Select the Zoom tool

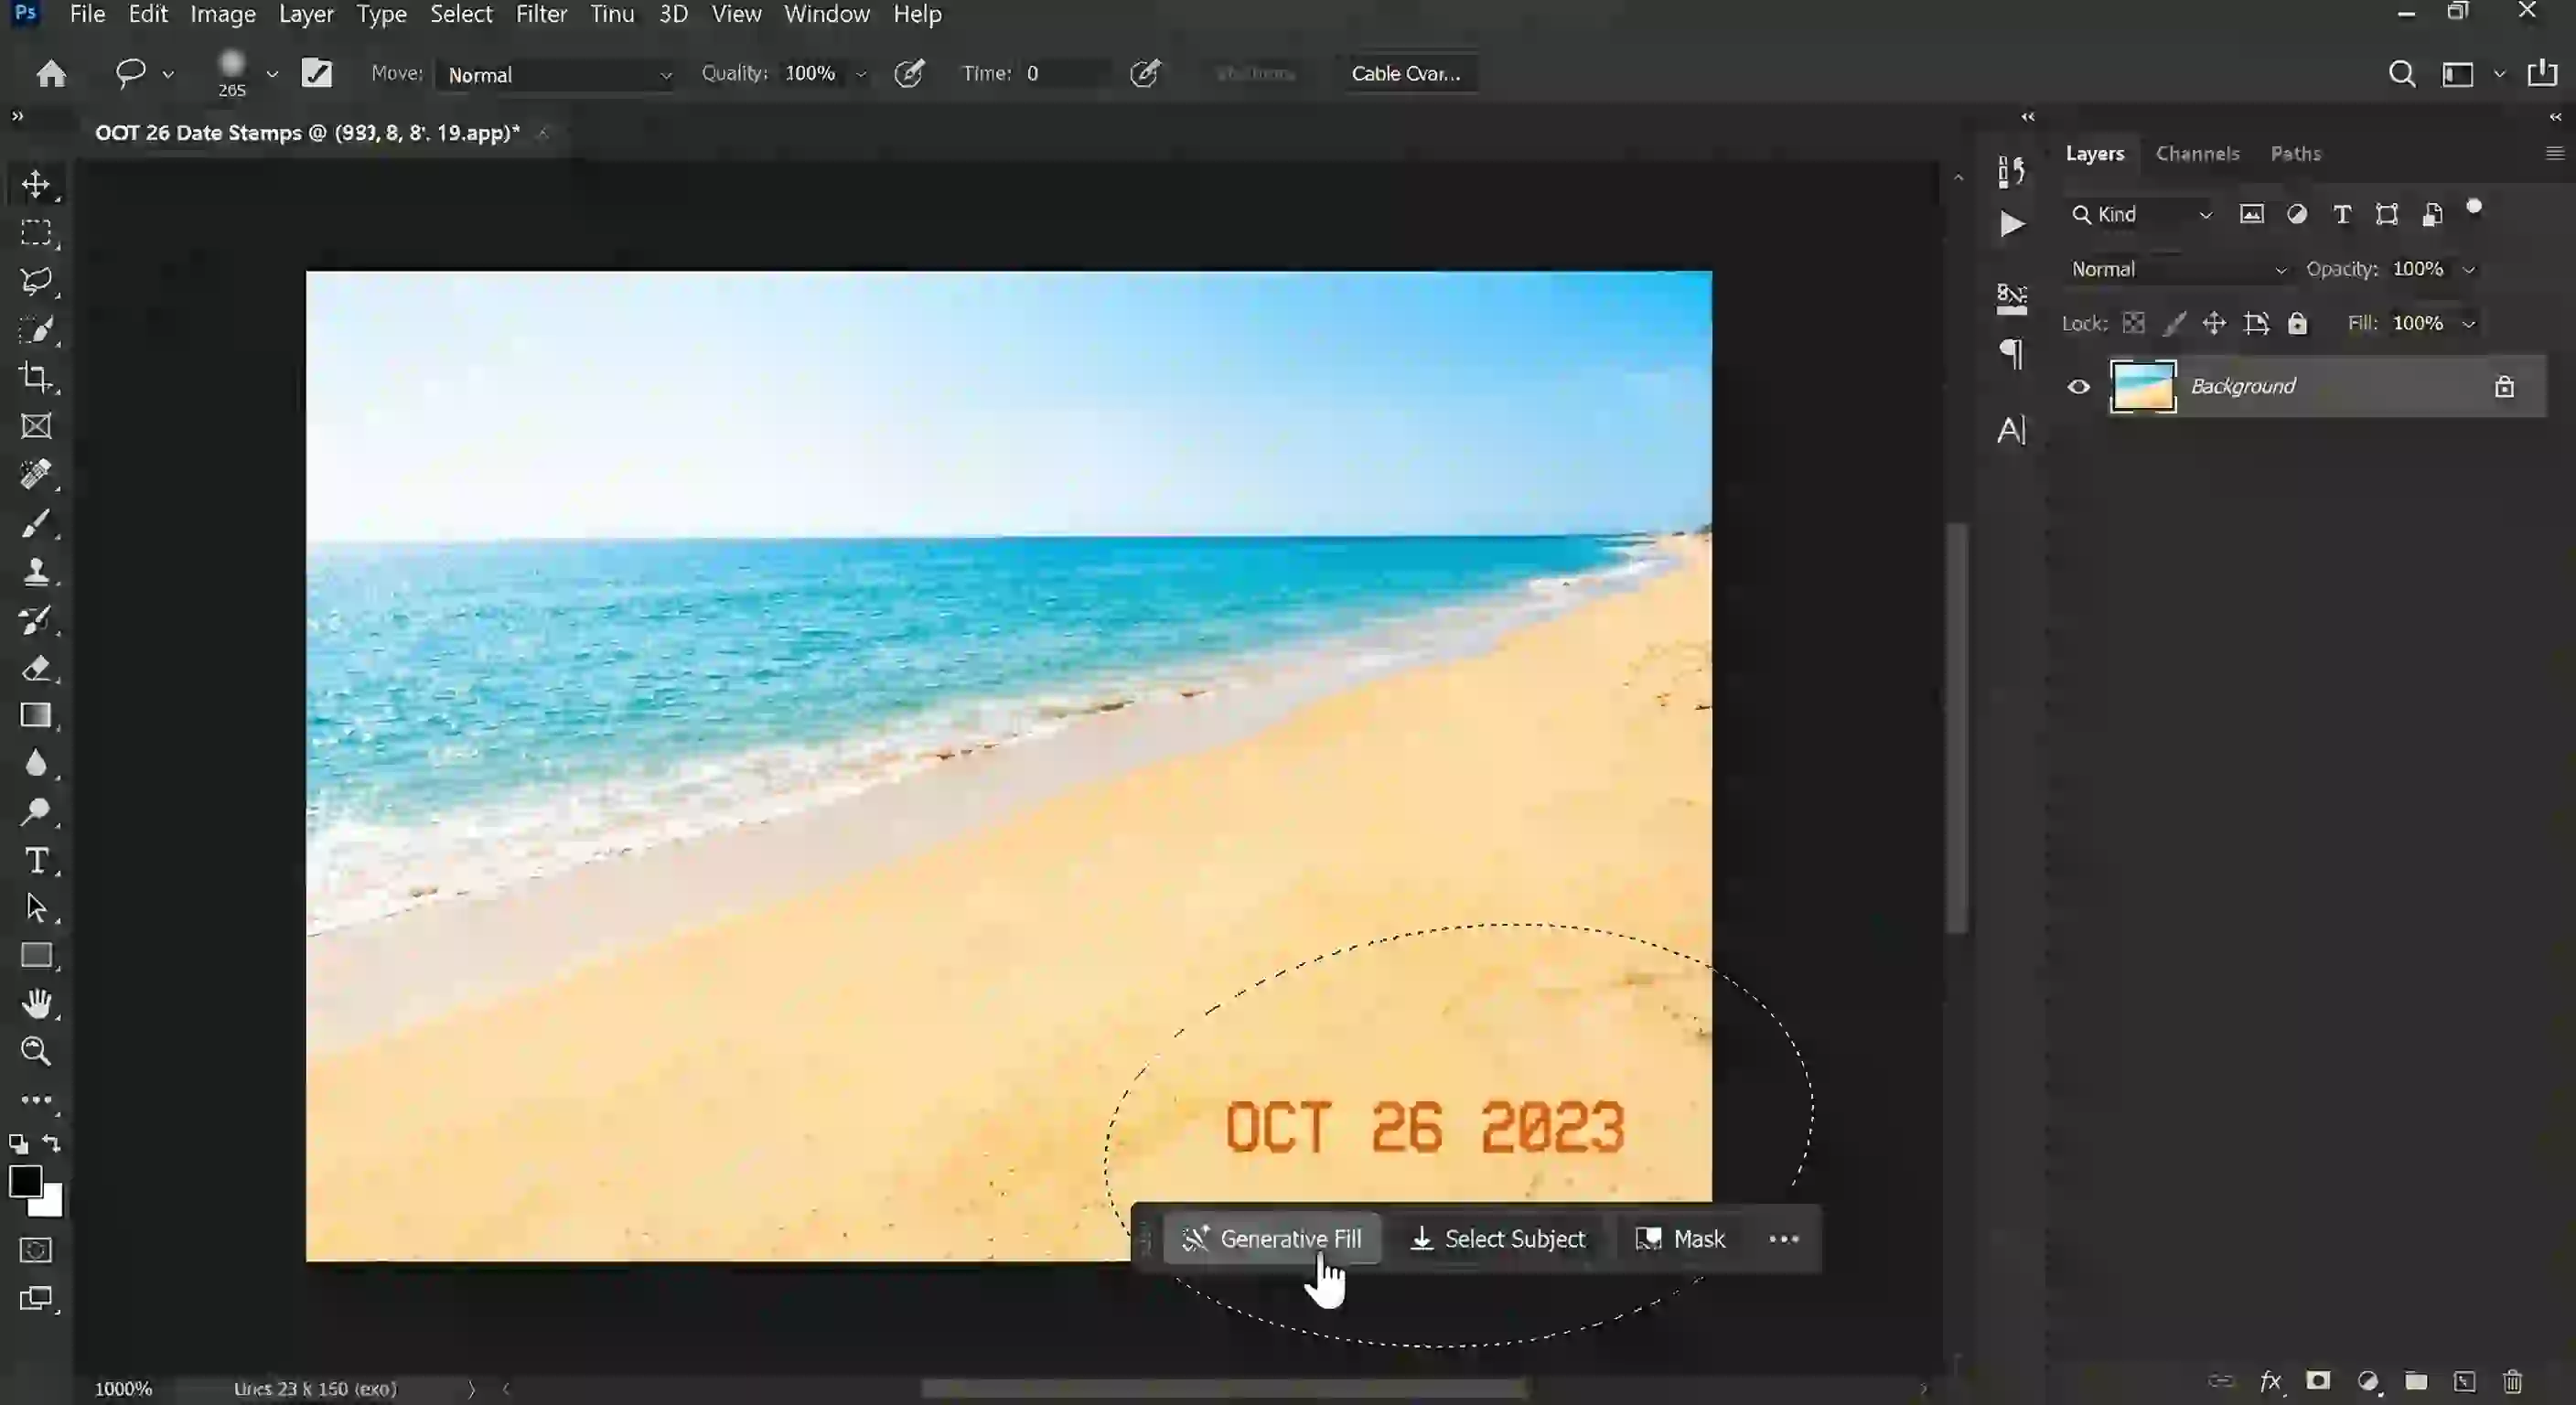pyautogui.click(x=36, y=1051)
